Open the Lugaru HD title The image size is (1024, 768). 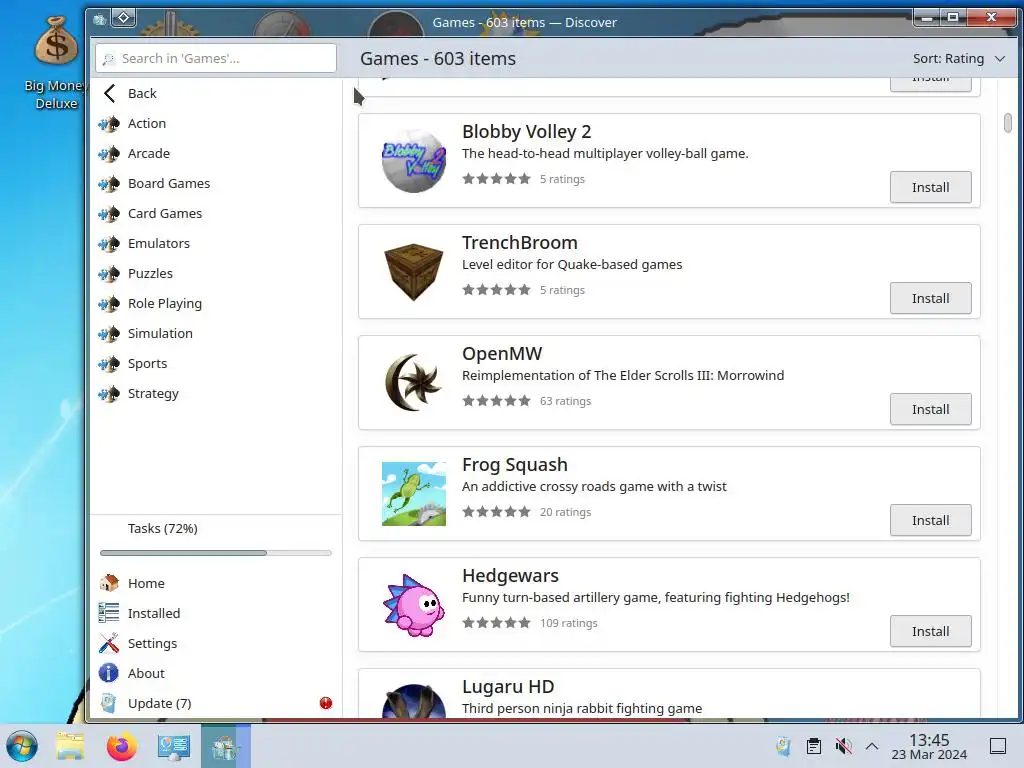(508, 687)
